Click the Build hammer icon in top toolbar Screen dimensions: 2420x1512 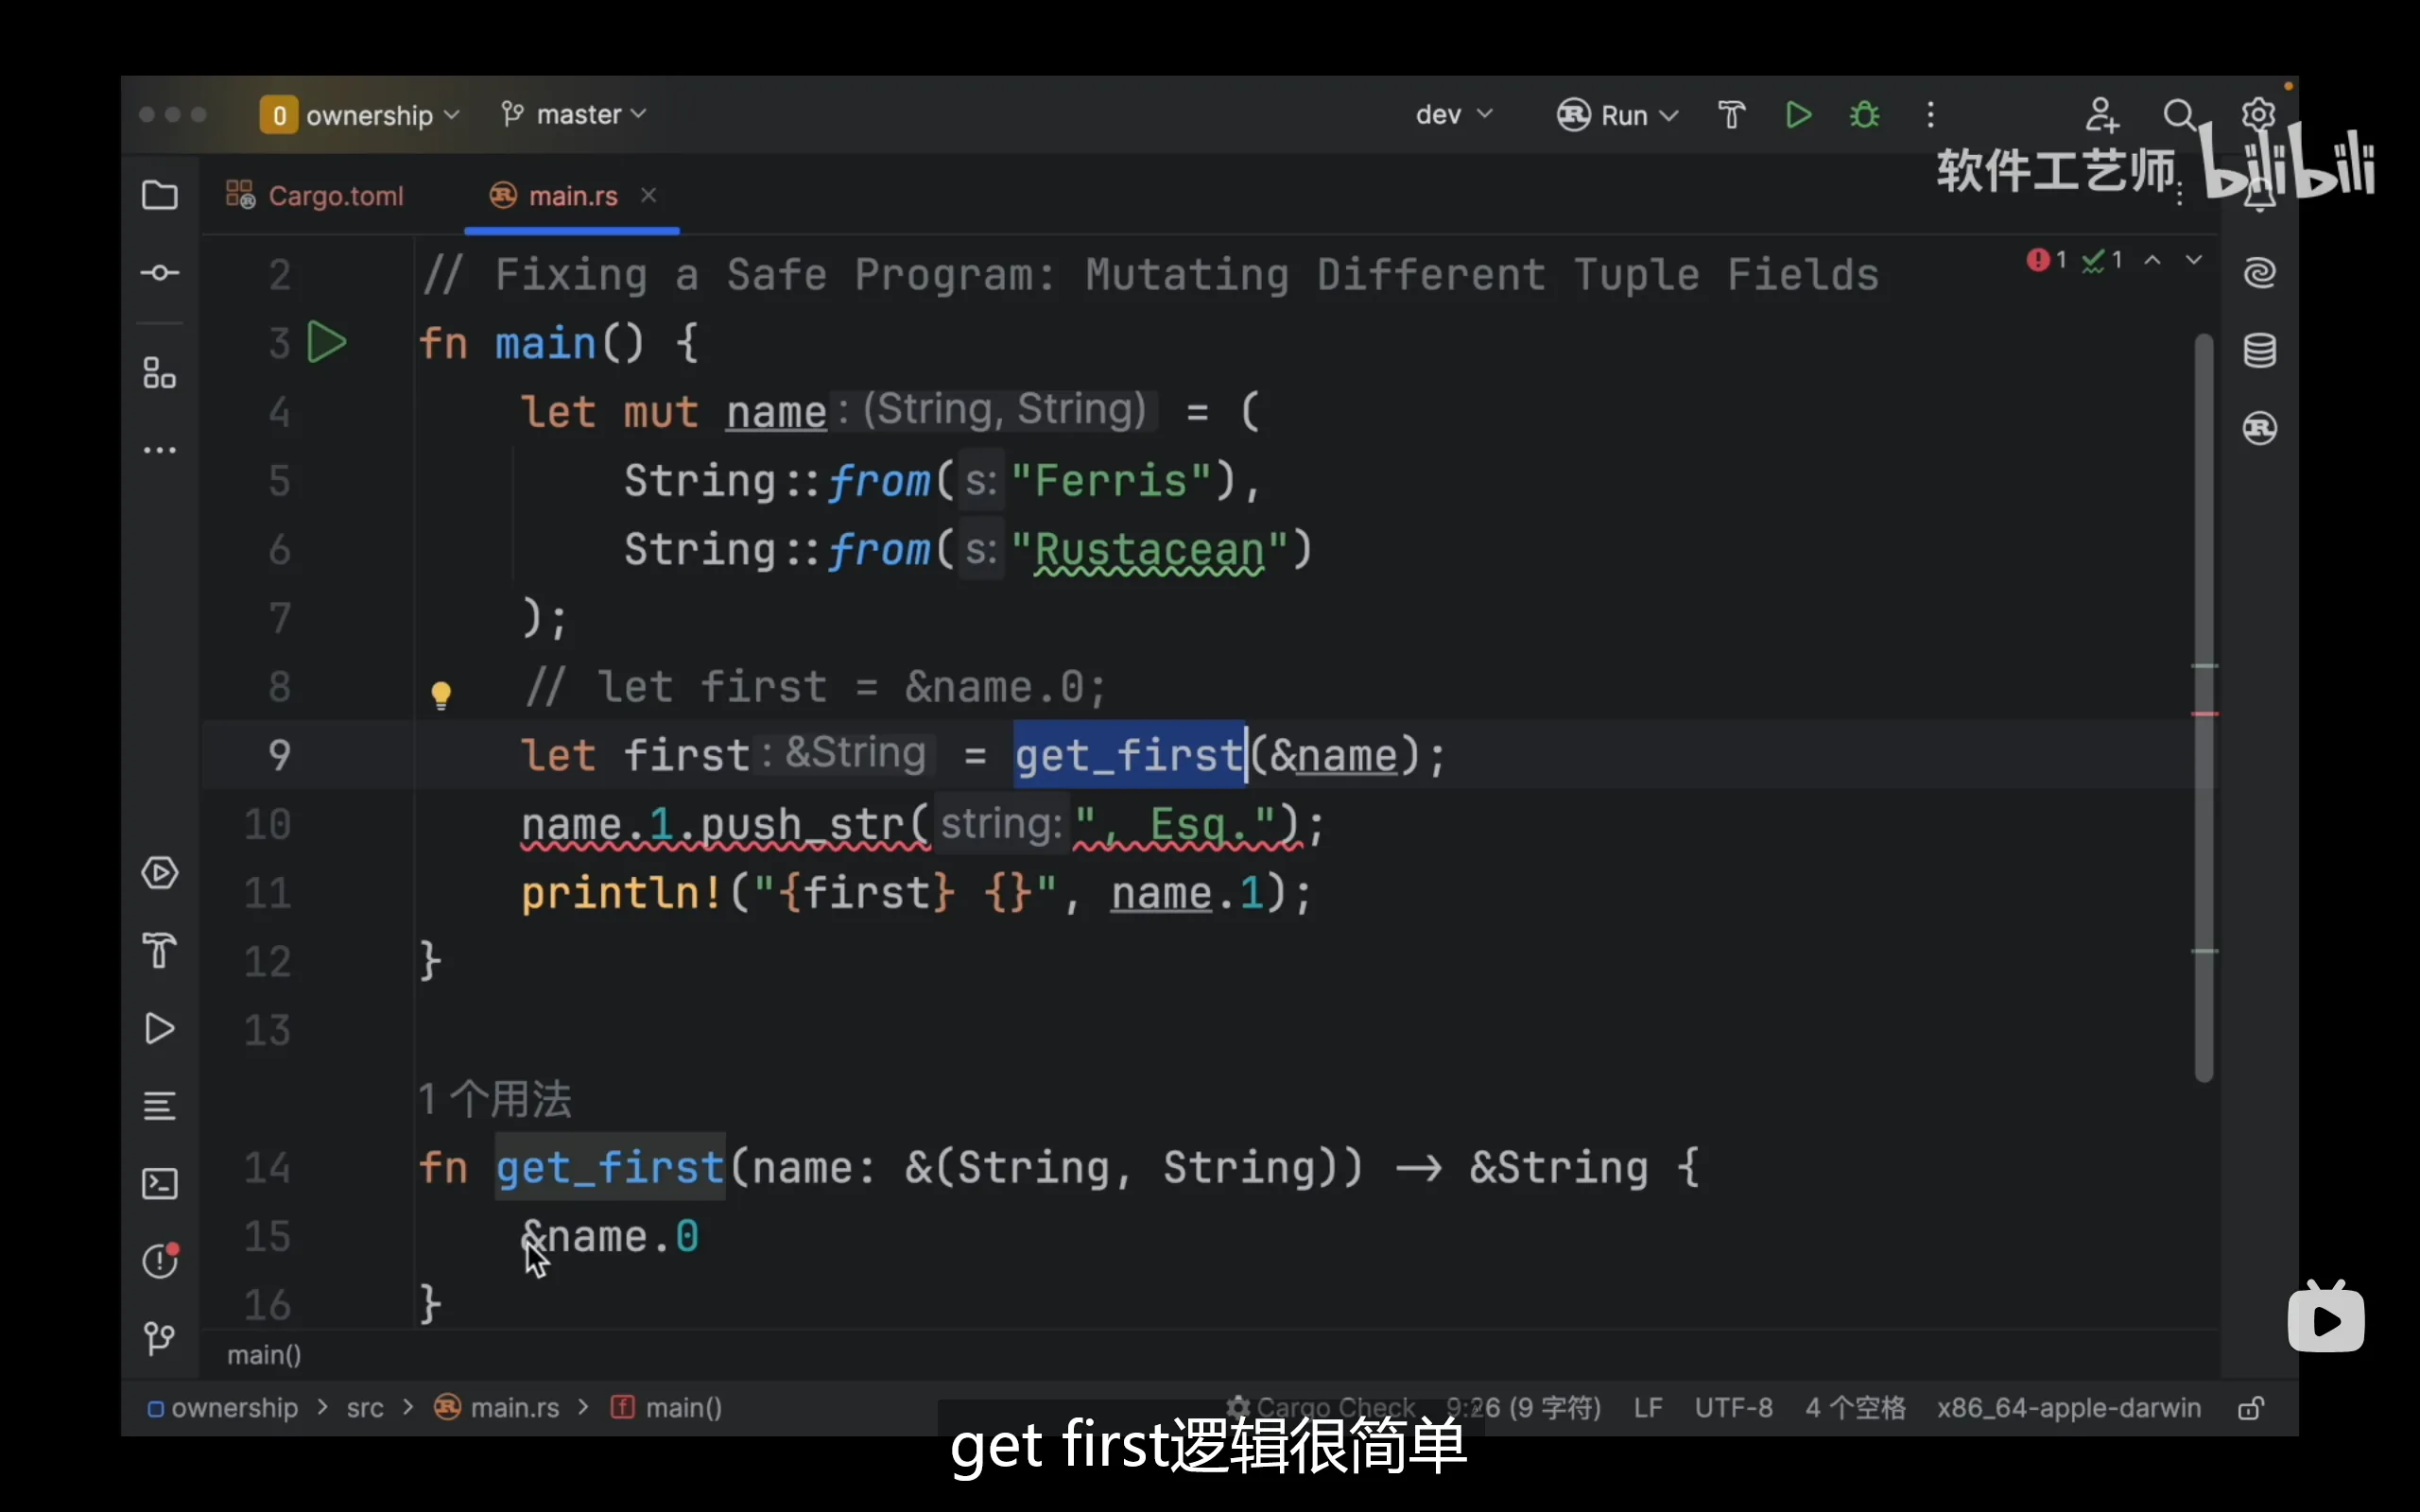[x=1732, y=115]
